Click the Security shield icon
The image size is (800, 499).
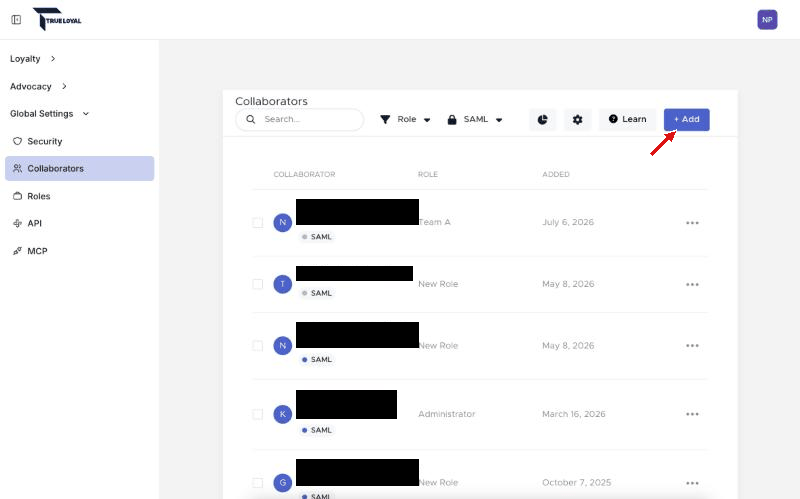pos(17,141)
